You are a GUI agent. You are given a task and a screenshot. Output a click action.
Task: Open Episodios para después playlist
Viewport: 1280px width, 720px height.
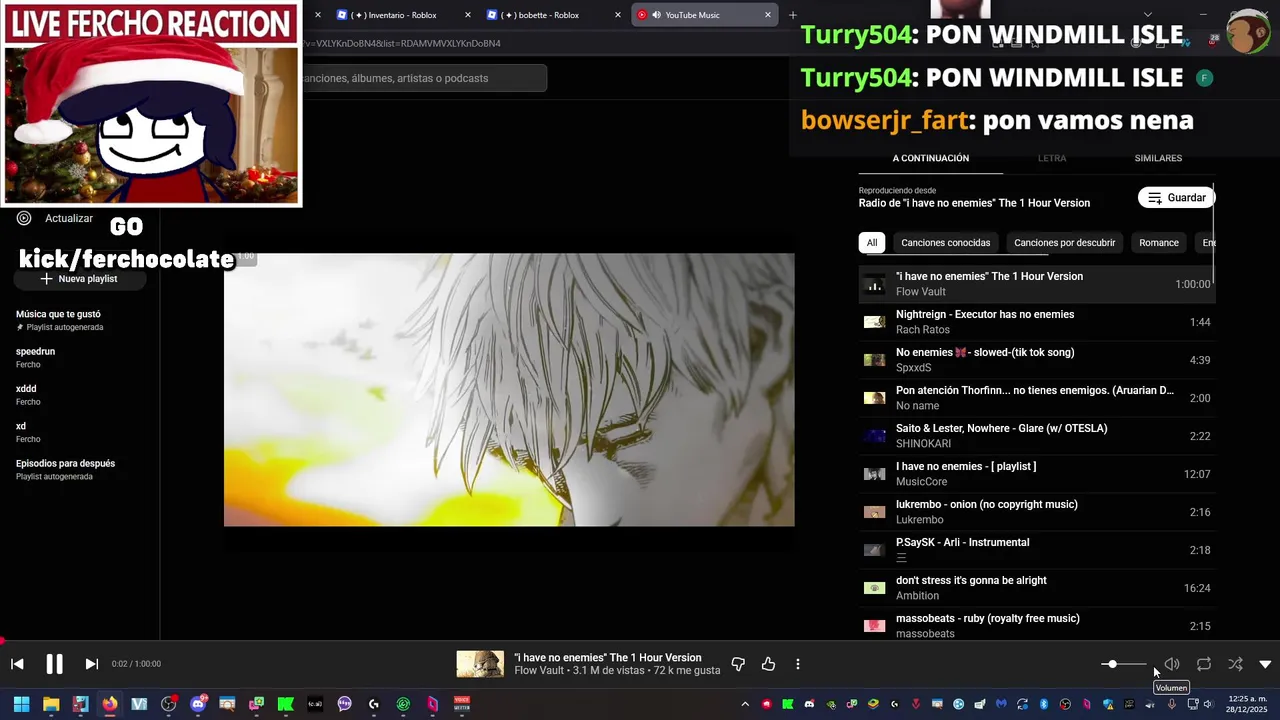tap(66, 469)
